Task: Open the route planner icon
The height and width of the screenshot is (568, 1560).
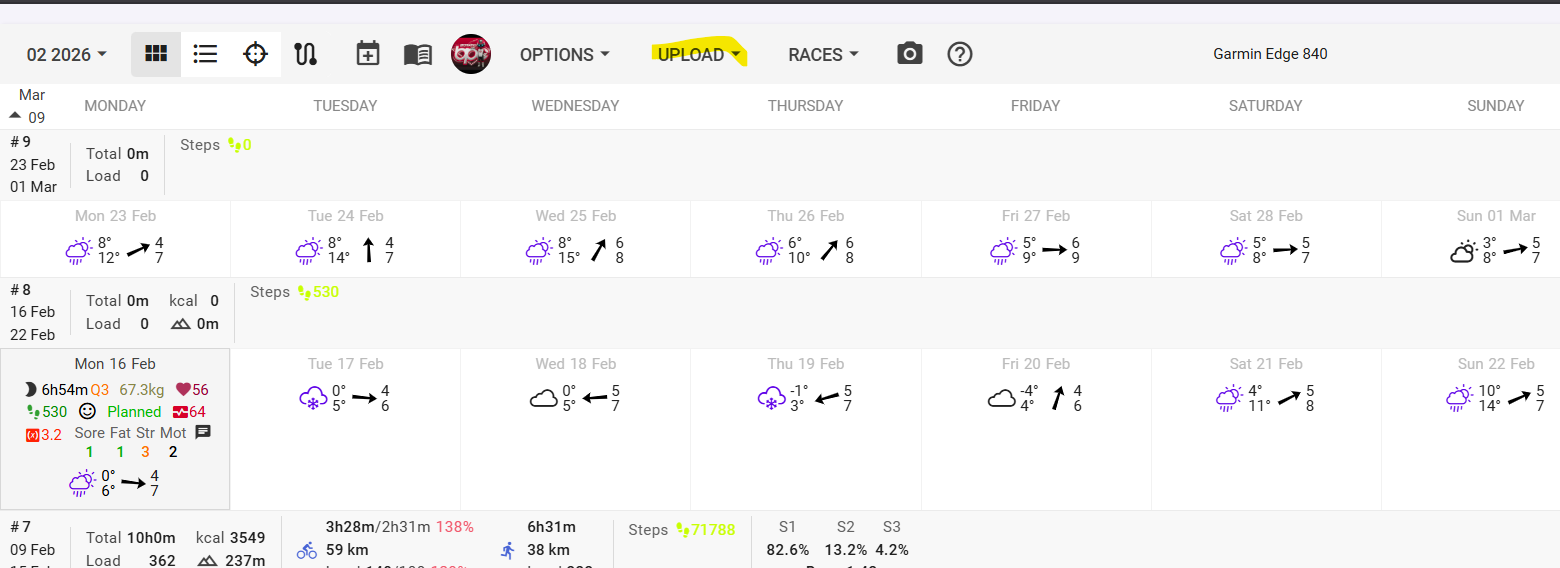Action: 306,54
